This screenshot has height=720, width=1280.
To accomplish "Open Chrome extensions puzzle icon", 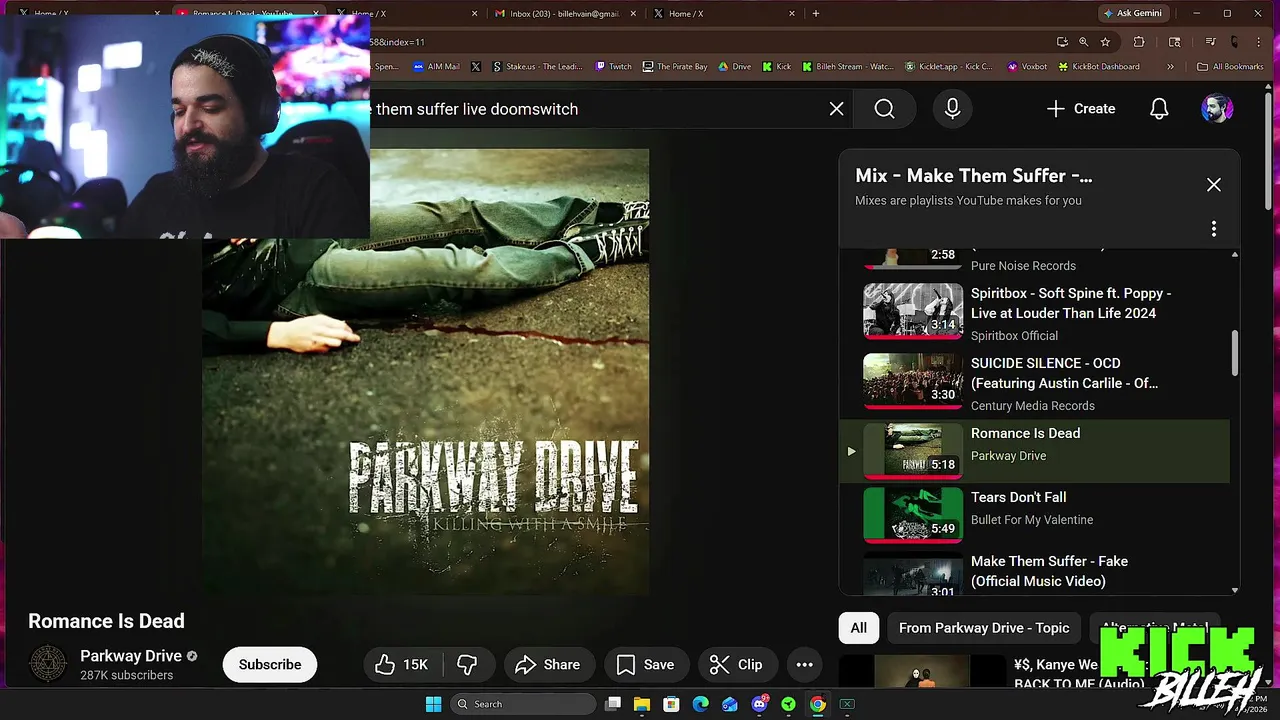I will point(1139,42).
